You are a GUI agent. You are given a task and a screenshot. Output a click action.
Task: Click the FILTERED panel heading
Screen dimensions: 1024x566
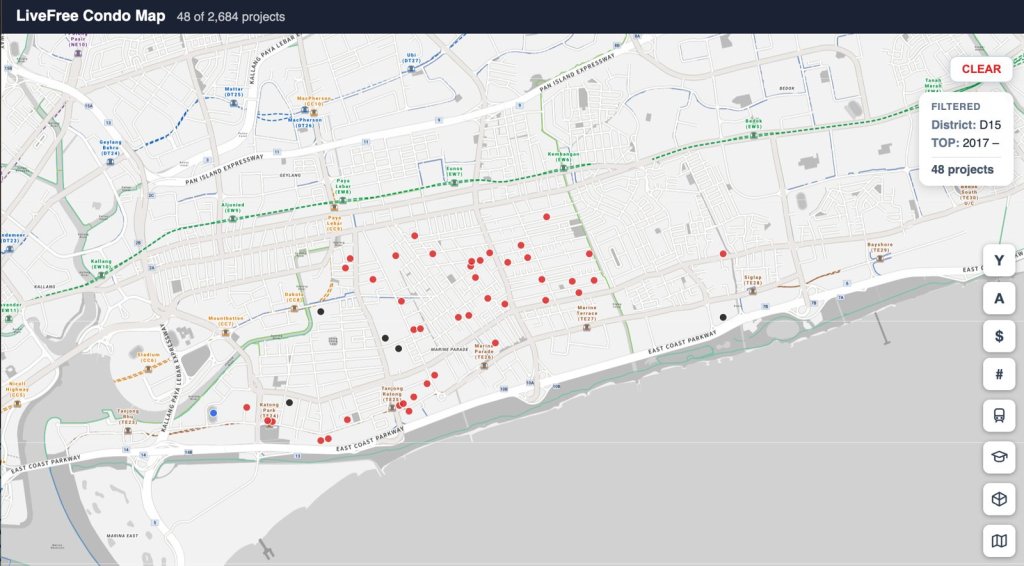pyautogui.click(x=955, y=106)
